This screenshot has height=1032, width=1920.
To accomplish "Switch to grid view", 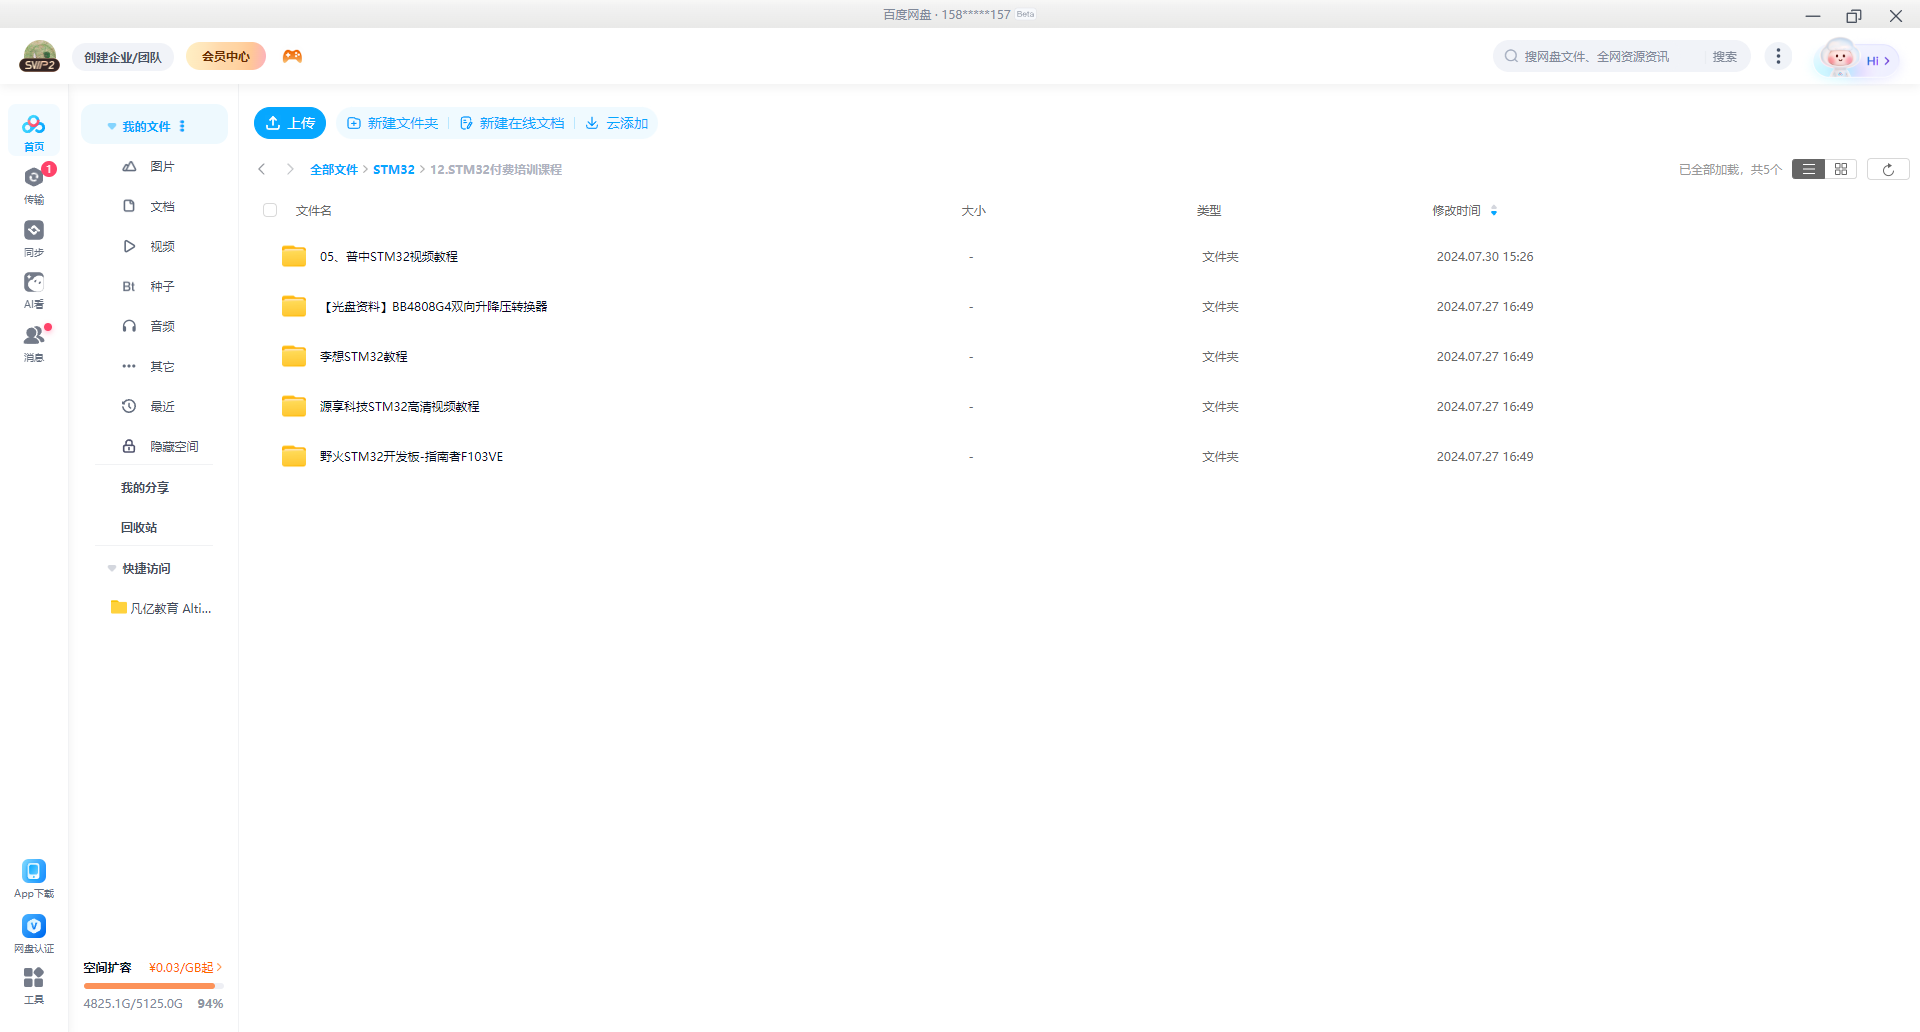I will point(1841,169).
